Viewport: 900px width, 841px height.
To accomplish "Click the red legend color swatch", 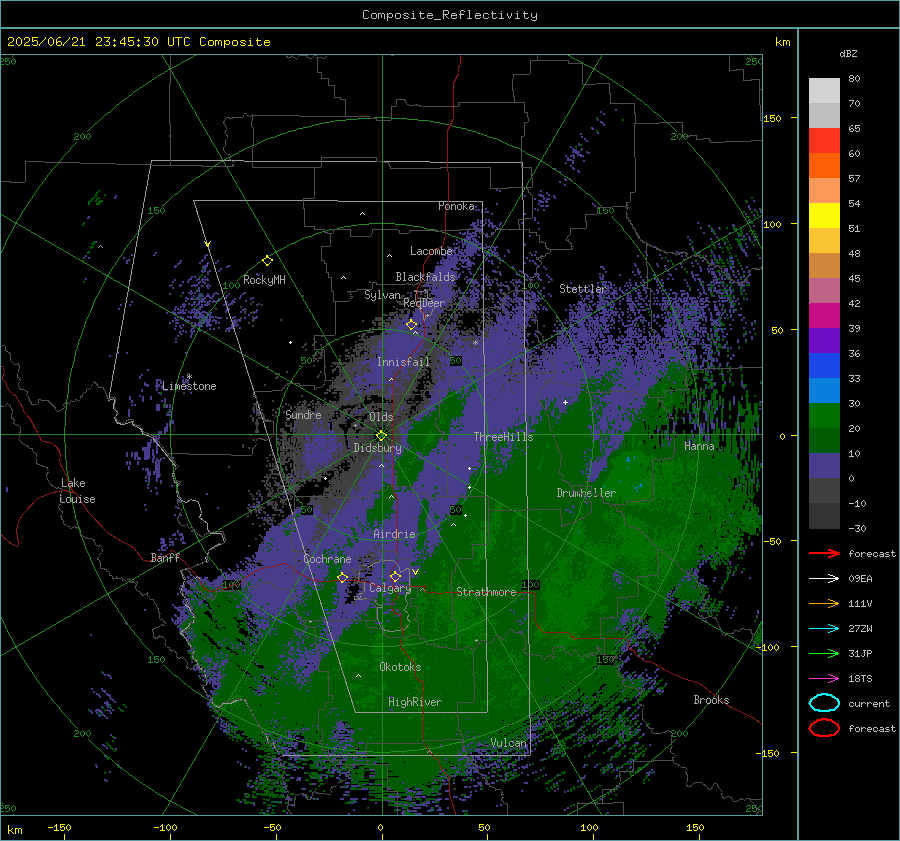I will pyautogui.click(x=824, y=141).
